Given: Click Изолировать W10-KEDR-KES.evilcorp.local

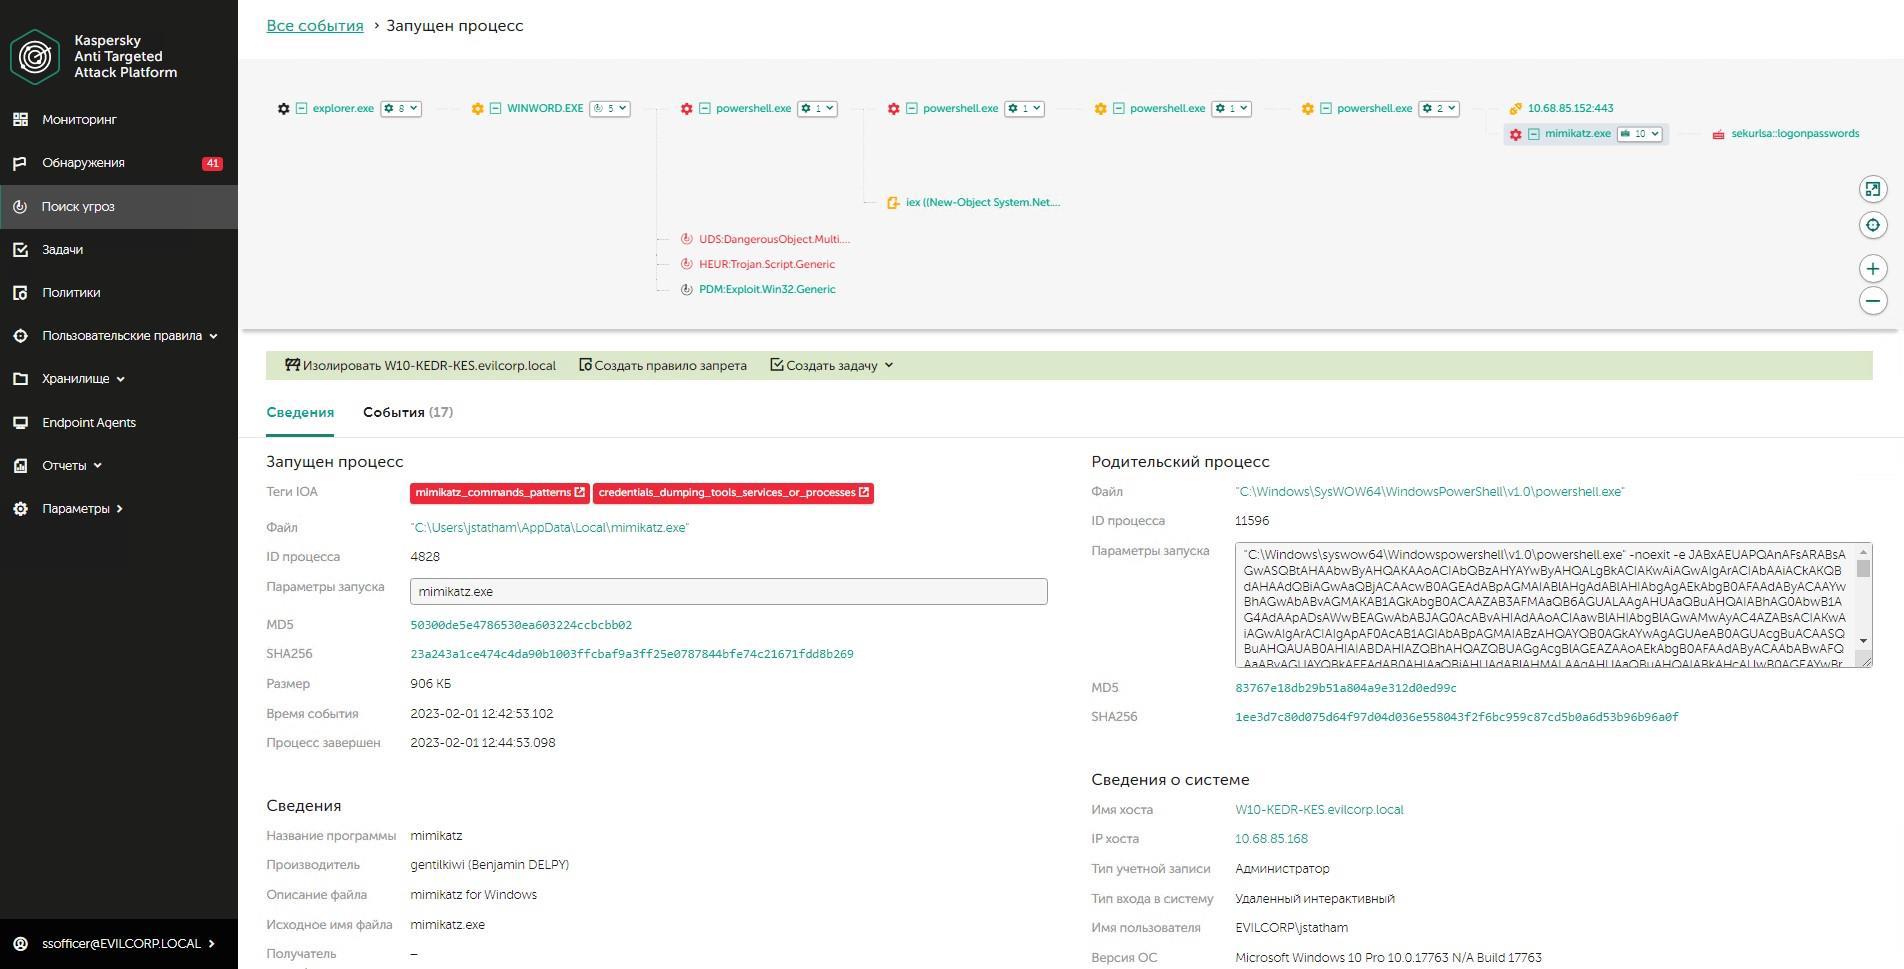Looking at the screenshot, I should point(420,366).
